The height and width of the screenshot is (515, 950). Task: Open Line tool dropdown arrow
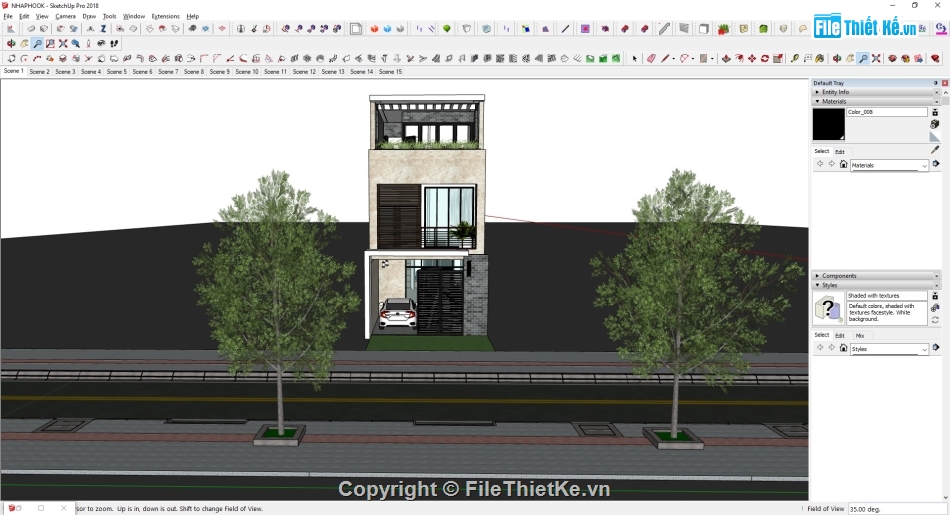(674, 58)
